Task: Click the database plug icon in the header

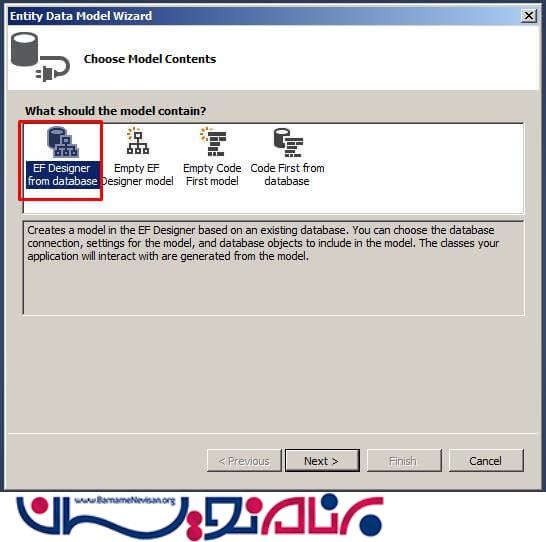Action: click(40, 57)
